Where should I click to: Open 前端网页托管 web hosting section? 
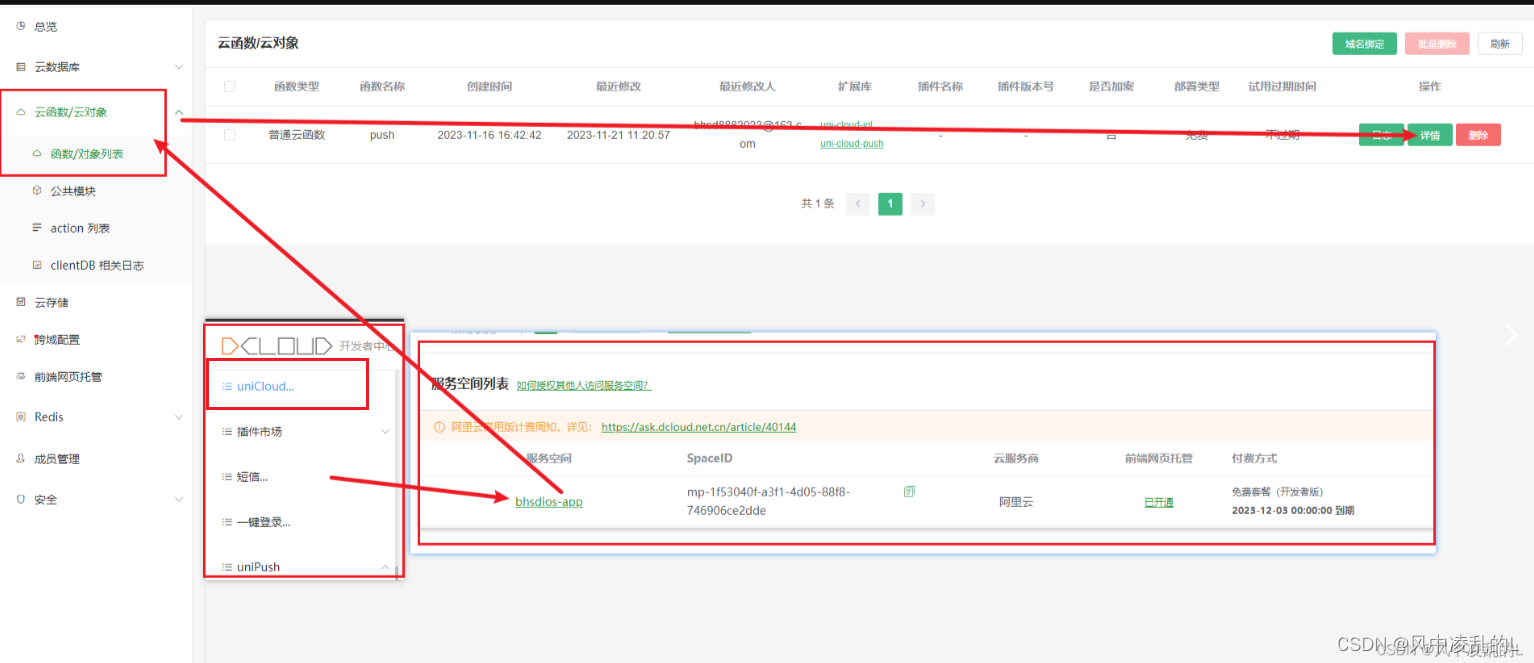pyautogui.click(x=53, y=377)
